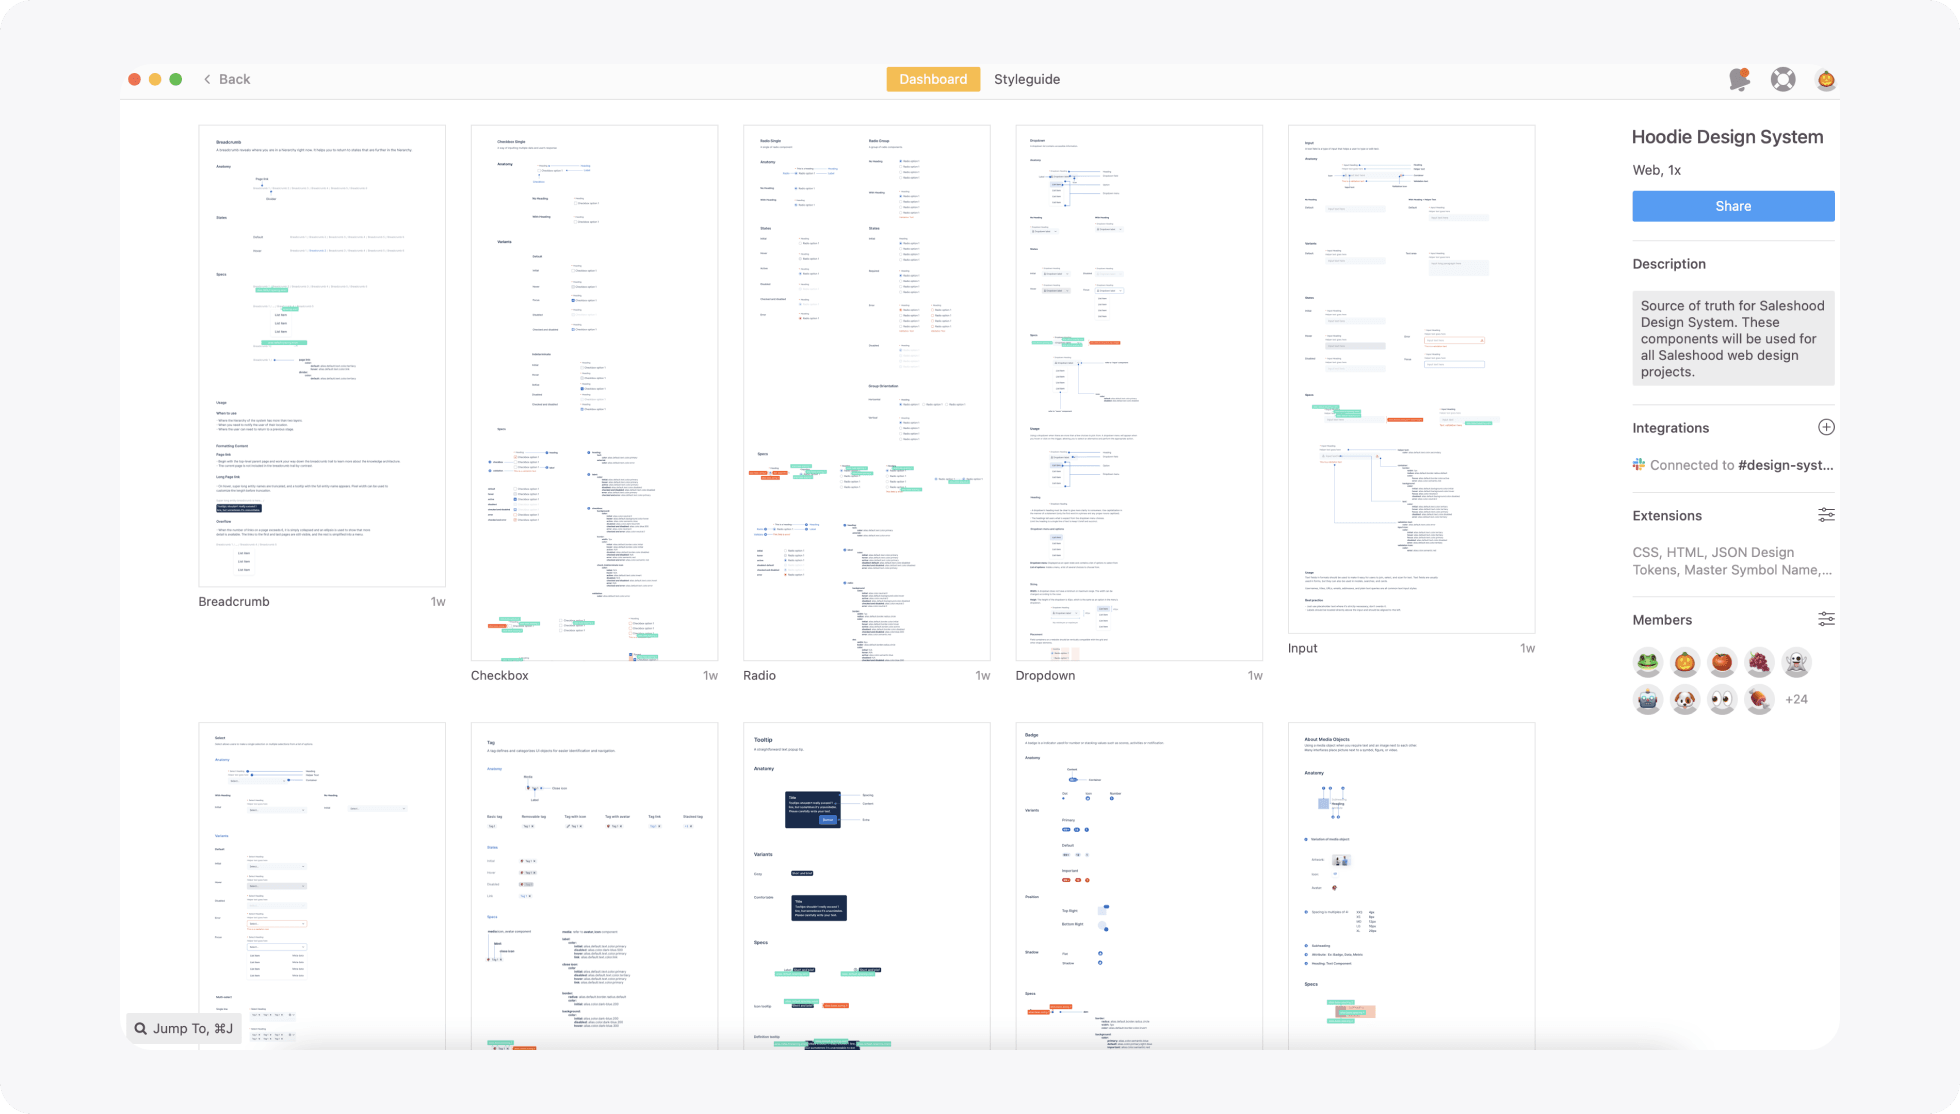The image size is (1960, 1114).
Task: Select the ghost member avatar
Action: [1796, 662]
